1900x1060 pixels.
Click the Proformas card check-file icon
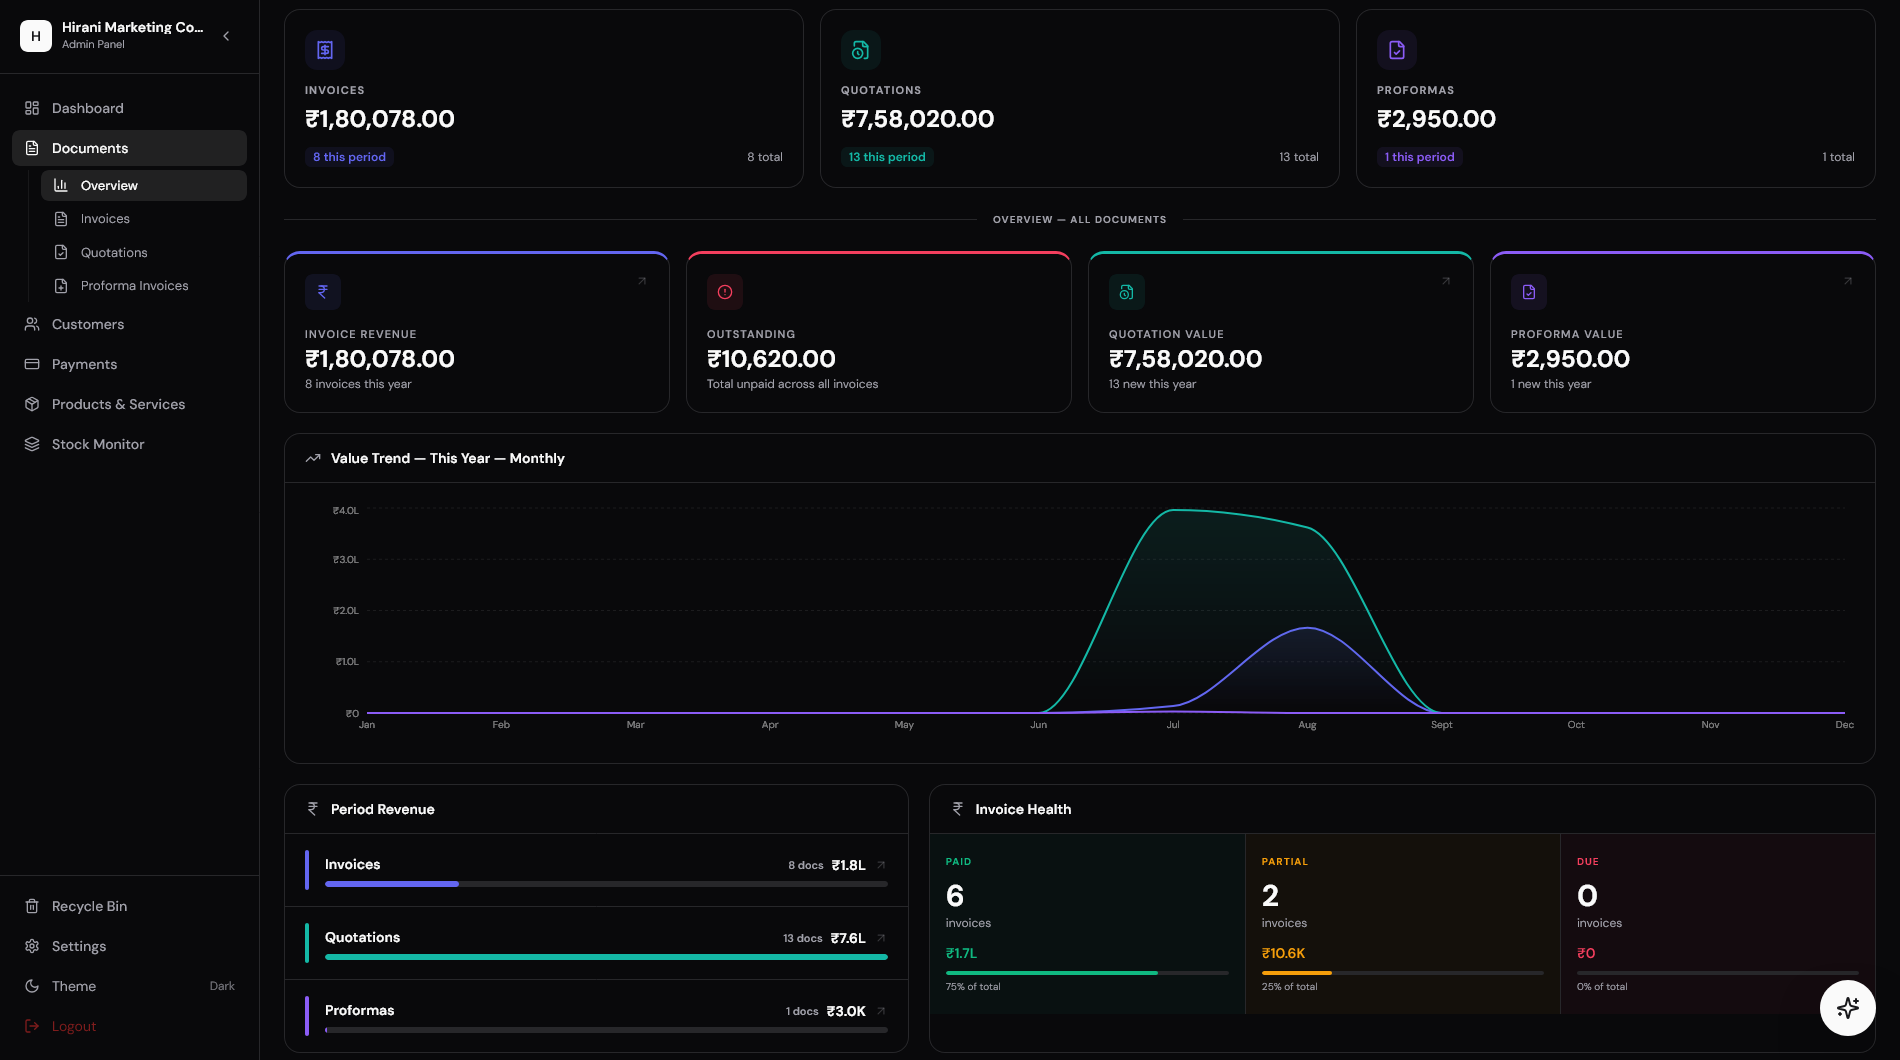[x=1397, y=50]
